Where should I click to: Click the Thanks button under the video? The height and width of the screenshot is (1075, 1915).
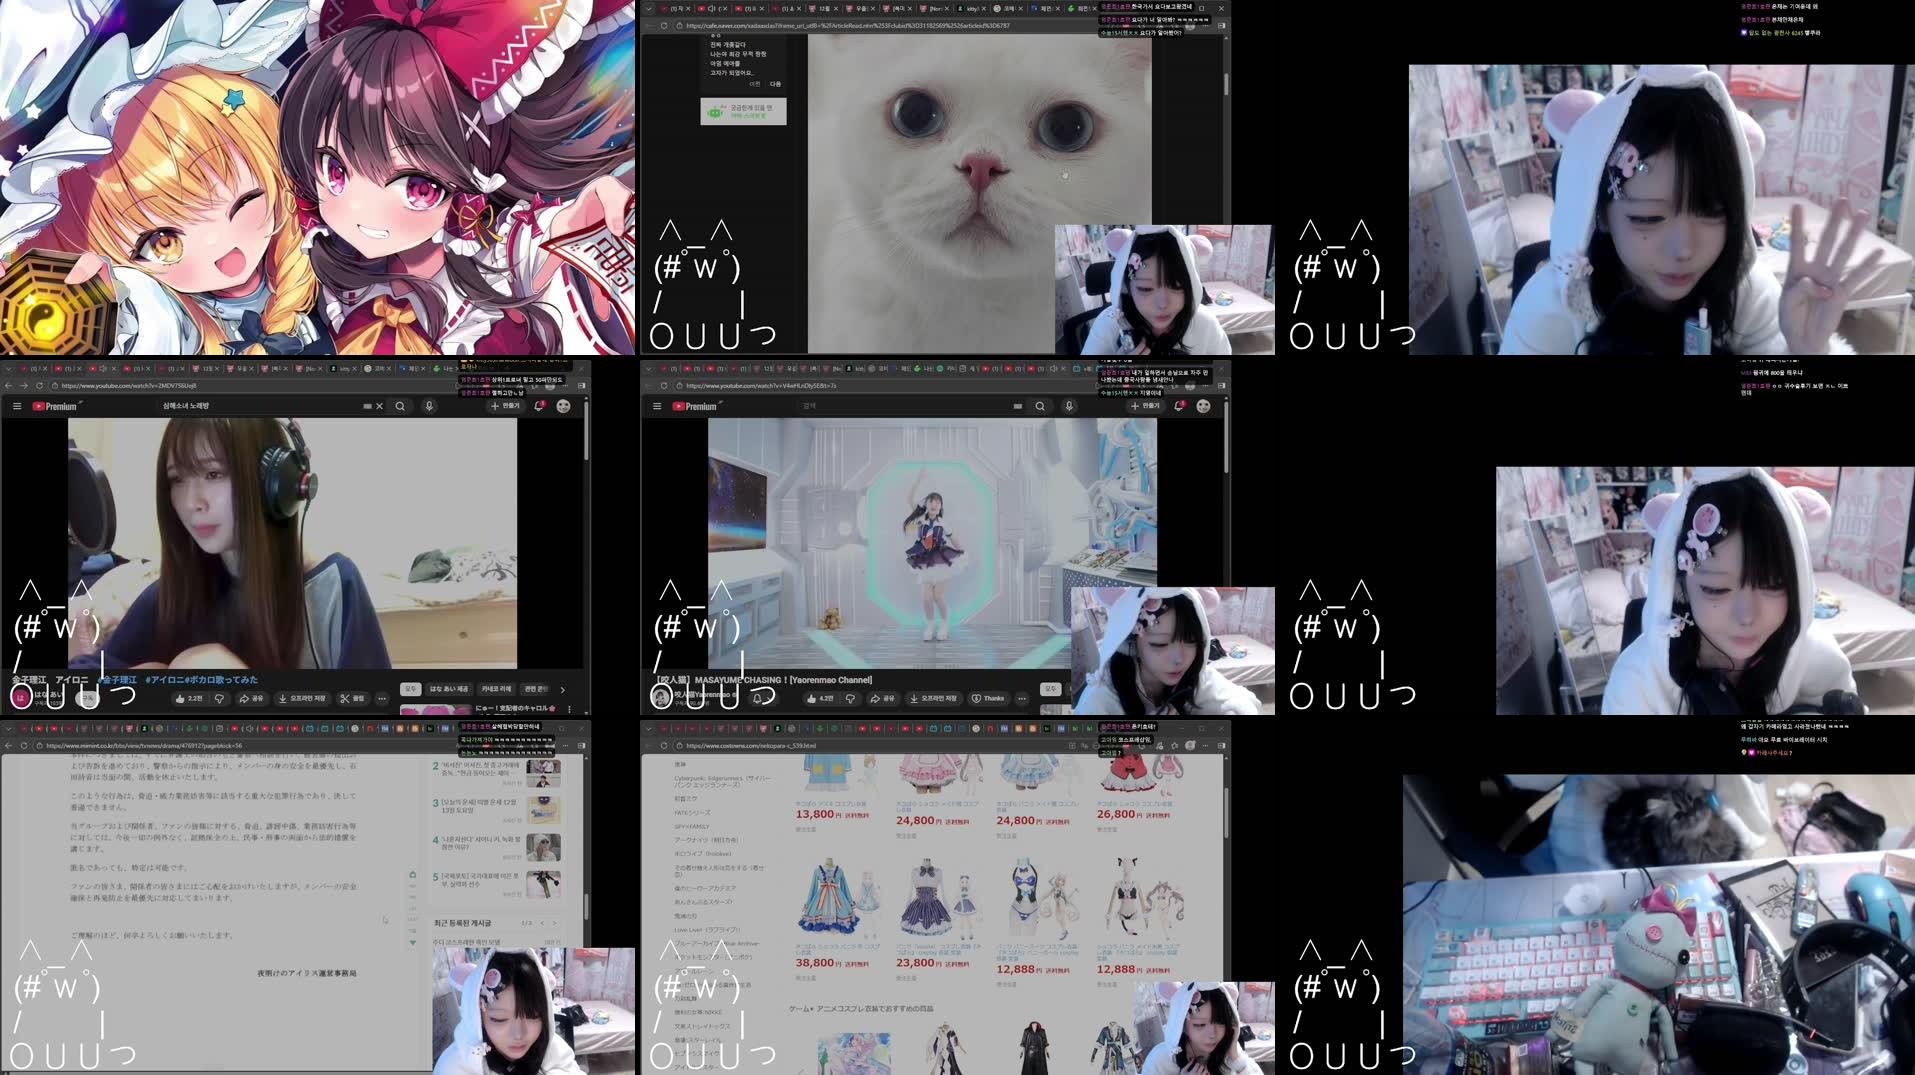pos(988,698)
